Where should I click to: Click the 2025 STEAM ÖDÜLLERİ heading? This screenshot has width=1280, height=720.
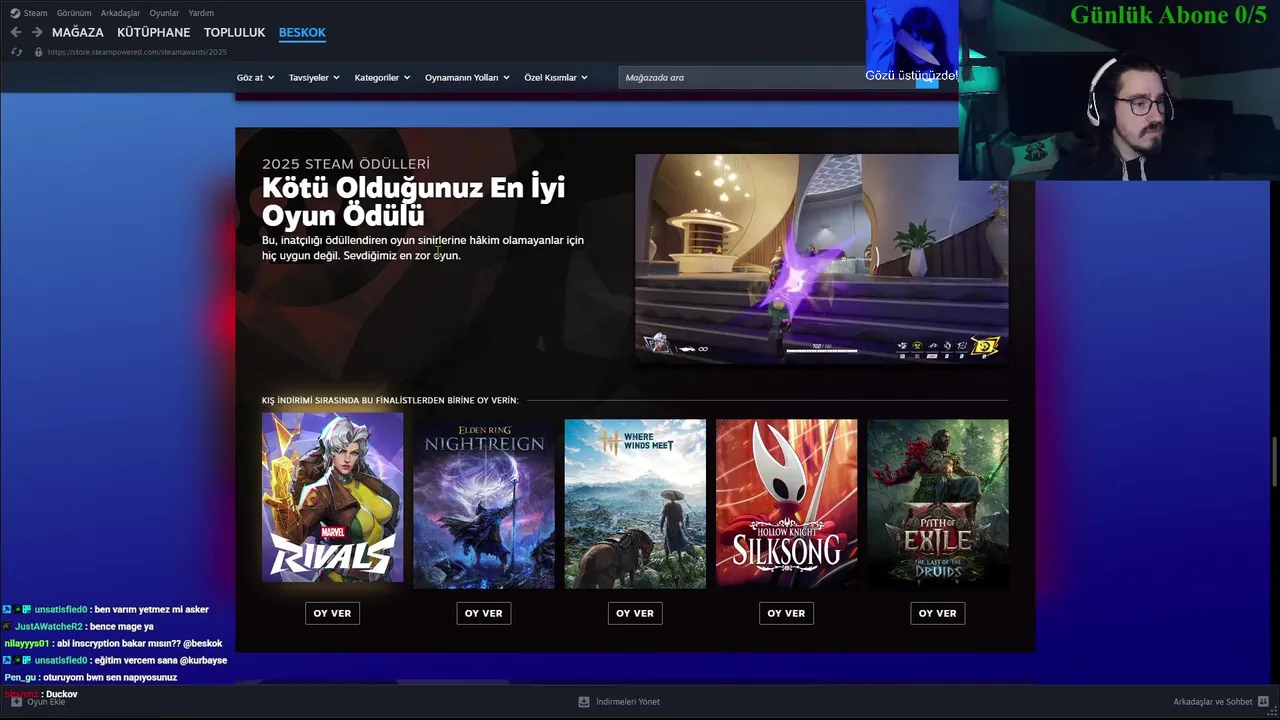(x=346, y=164)
